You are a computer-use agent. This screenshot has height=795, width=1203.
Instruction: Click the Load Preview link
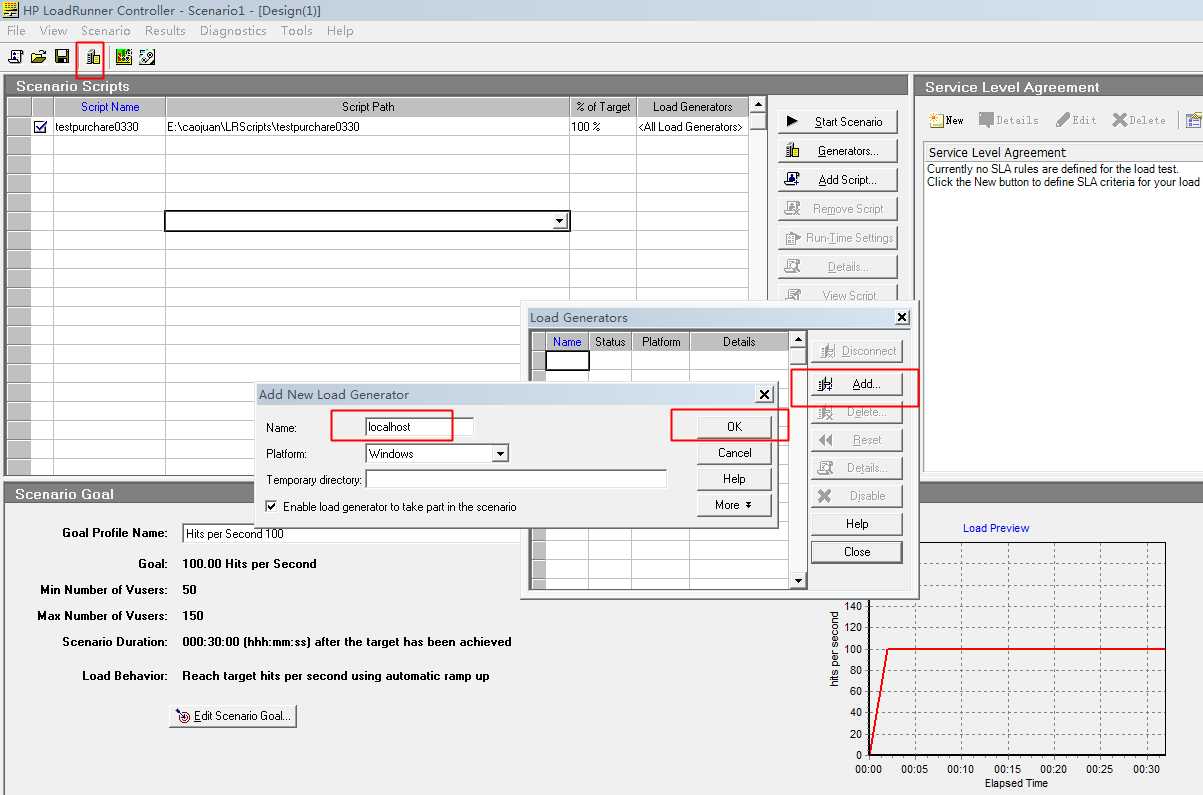click(996, 528)
